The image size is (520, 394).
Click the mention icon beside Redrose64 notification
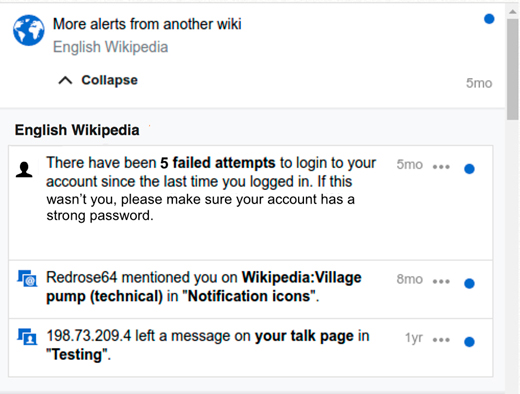[x=27, y=279]
